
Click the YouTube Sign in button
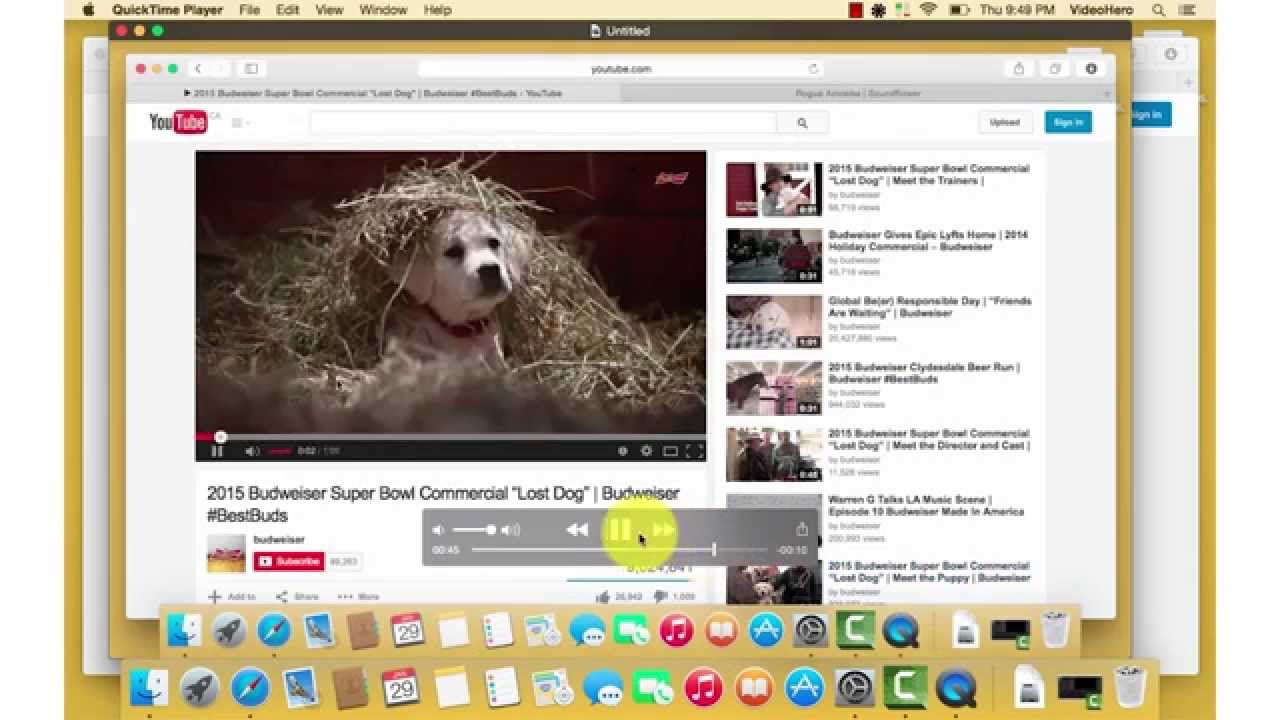(1068, 122)
